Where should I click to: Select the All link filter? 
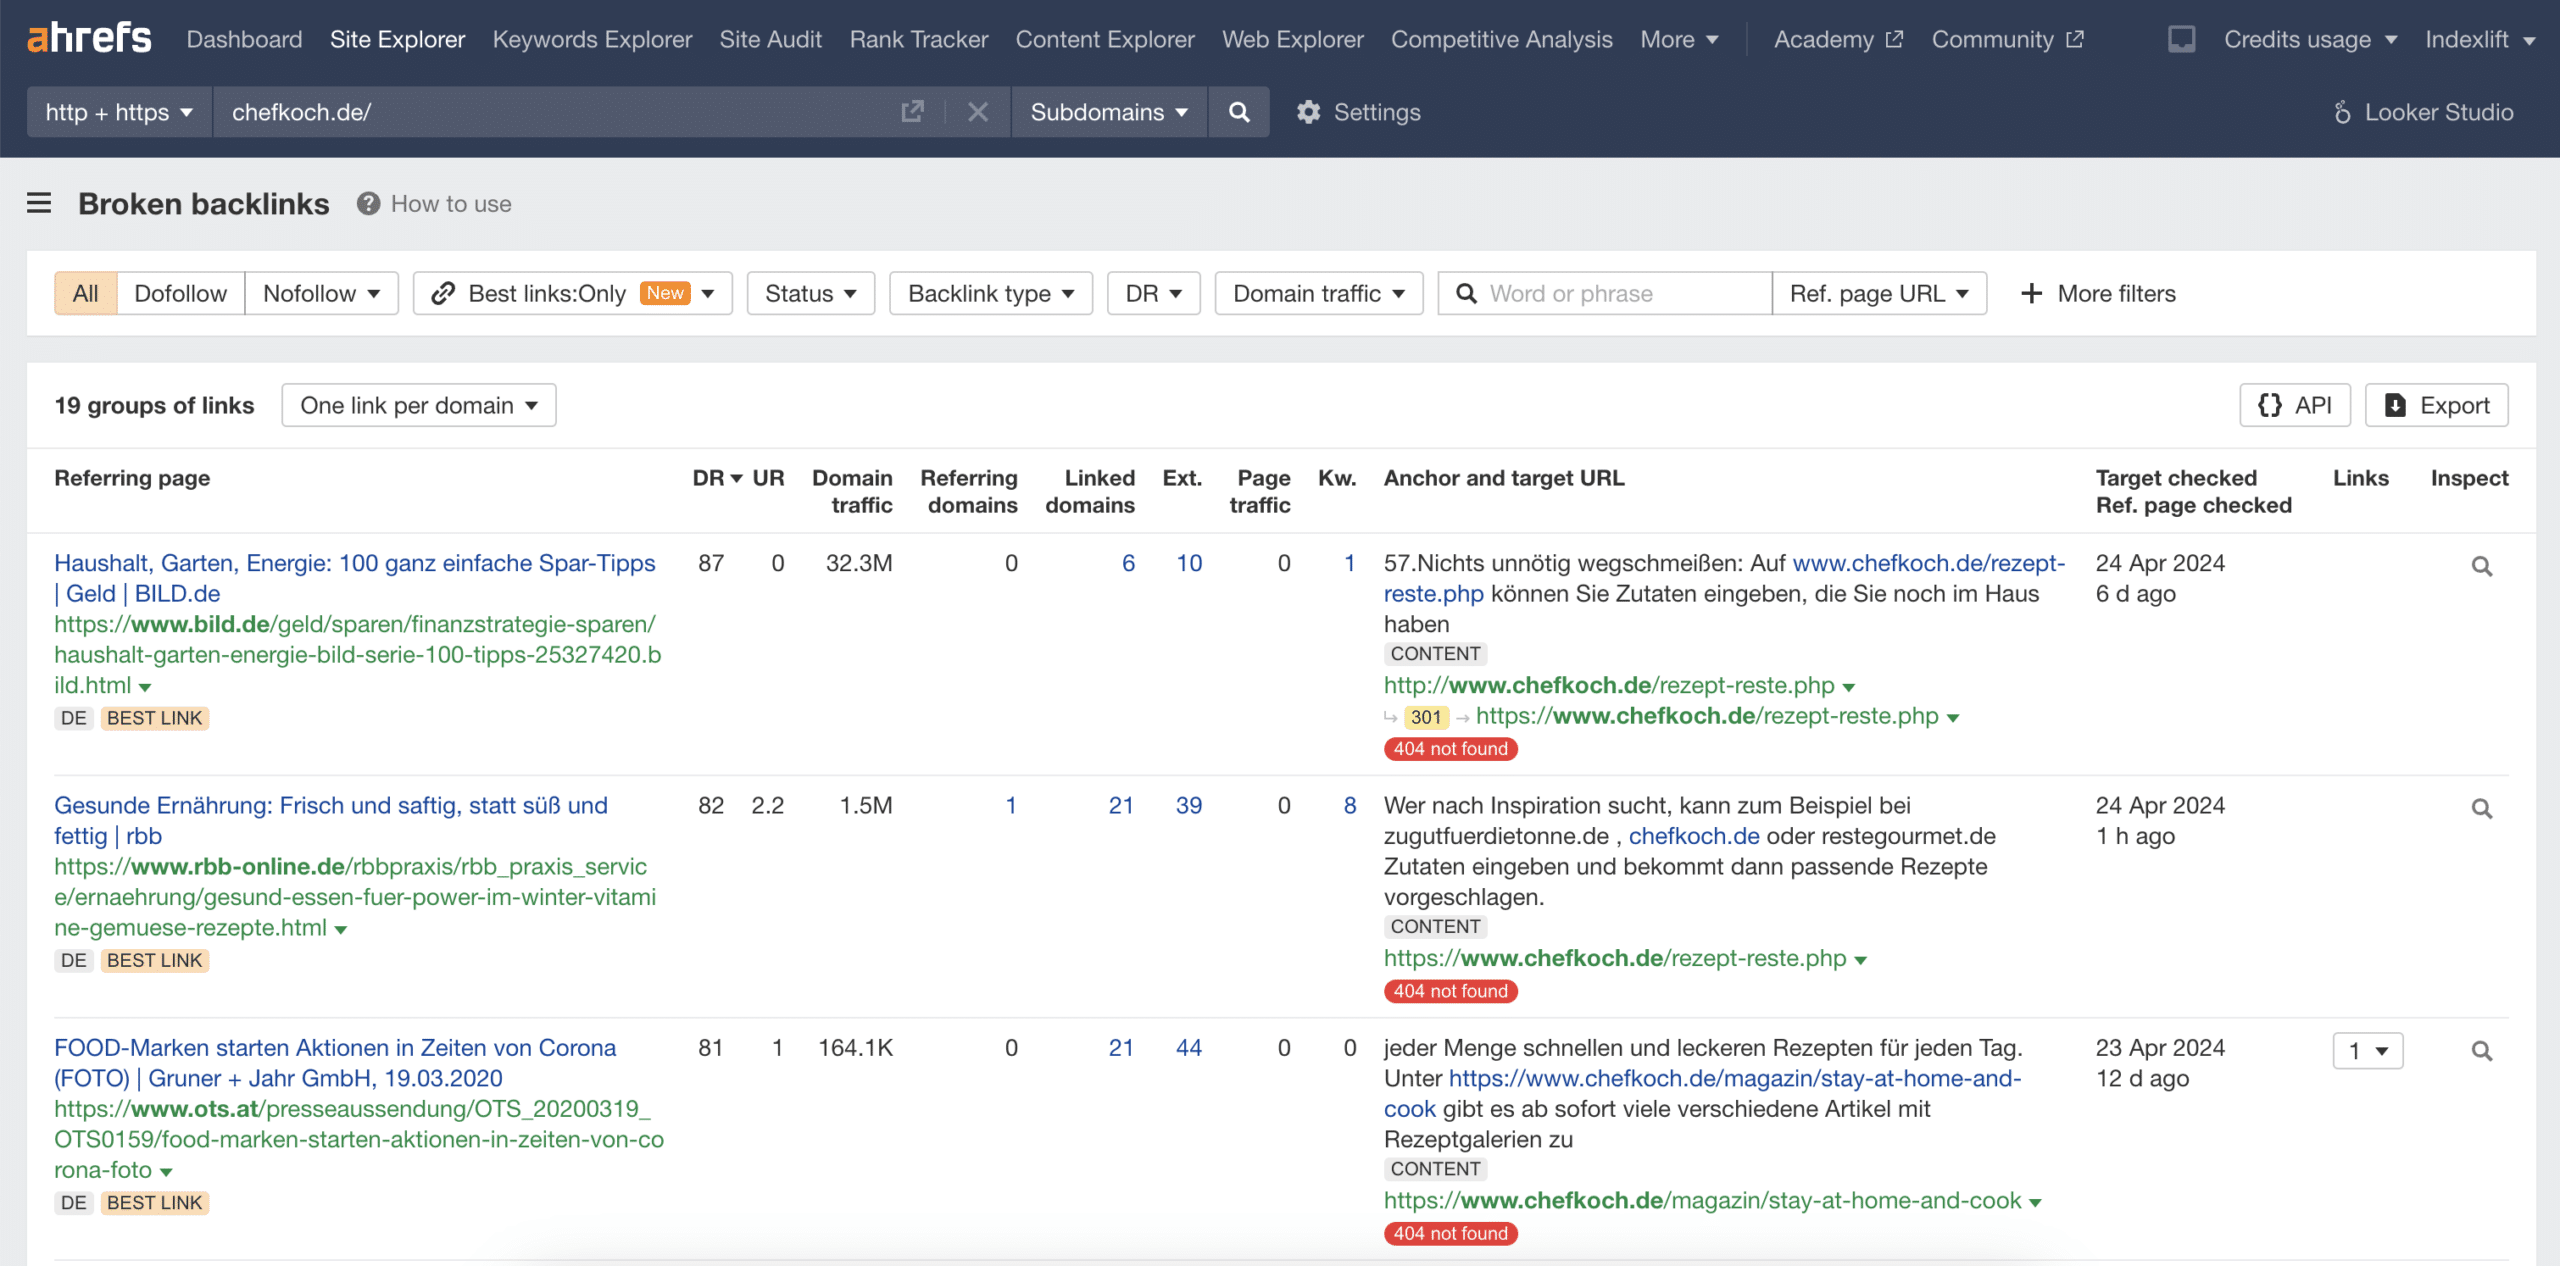(86, 293)
